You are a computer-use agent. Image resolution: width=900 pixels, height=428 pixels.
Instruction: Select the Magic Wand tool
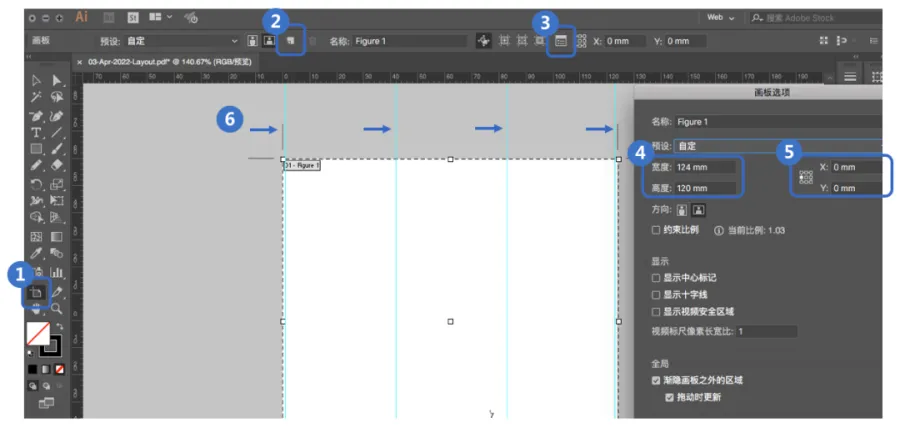[x=37, y=97]
